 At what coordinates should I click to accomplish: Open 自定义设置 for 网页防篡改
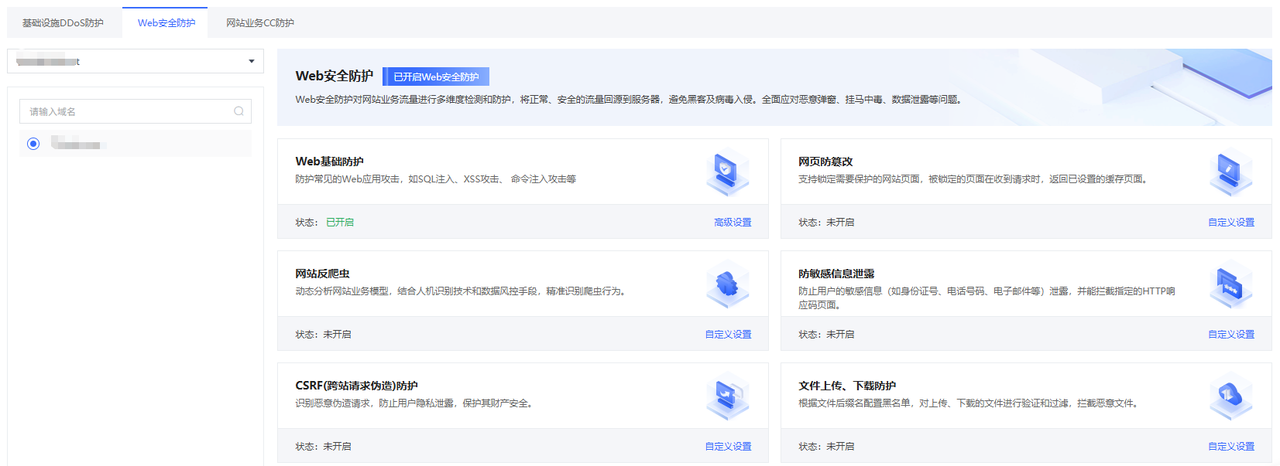1231,222
